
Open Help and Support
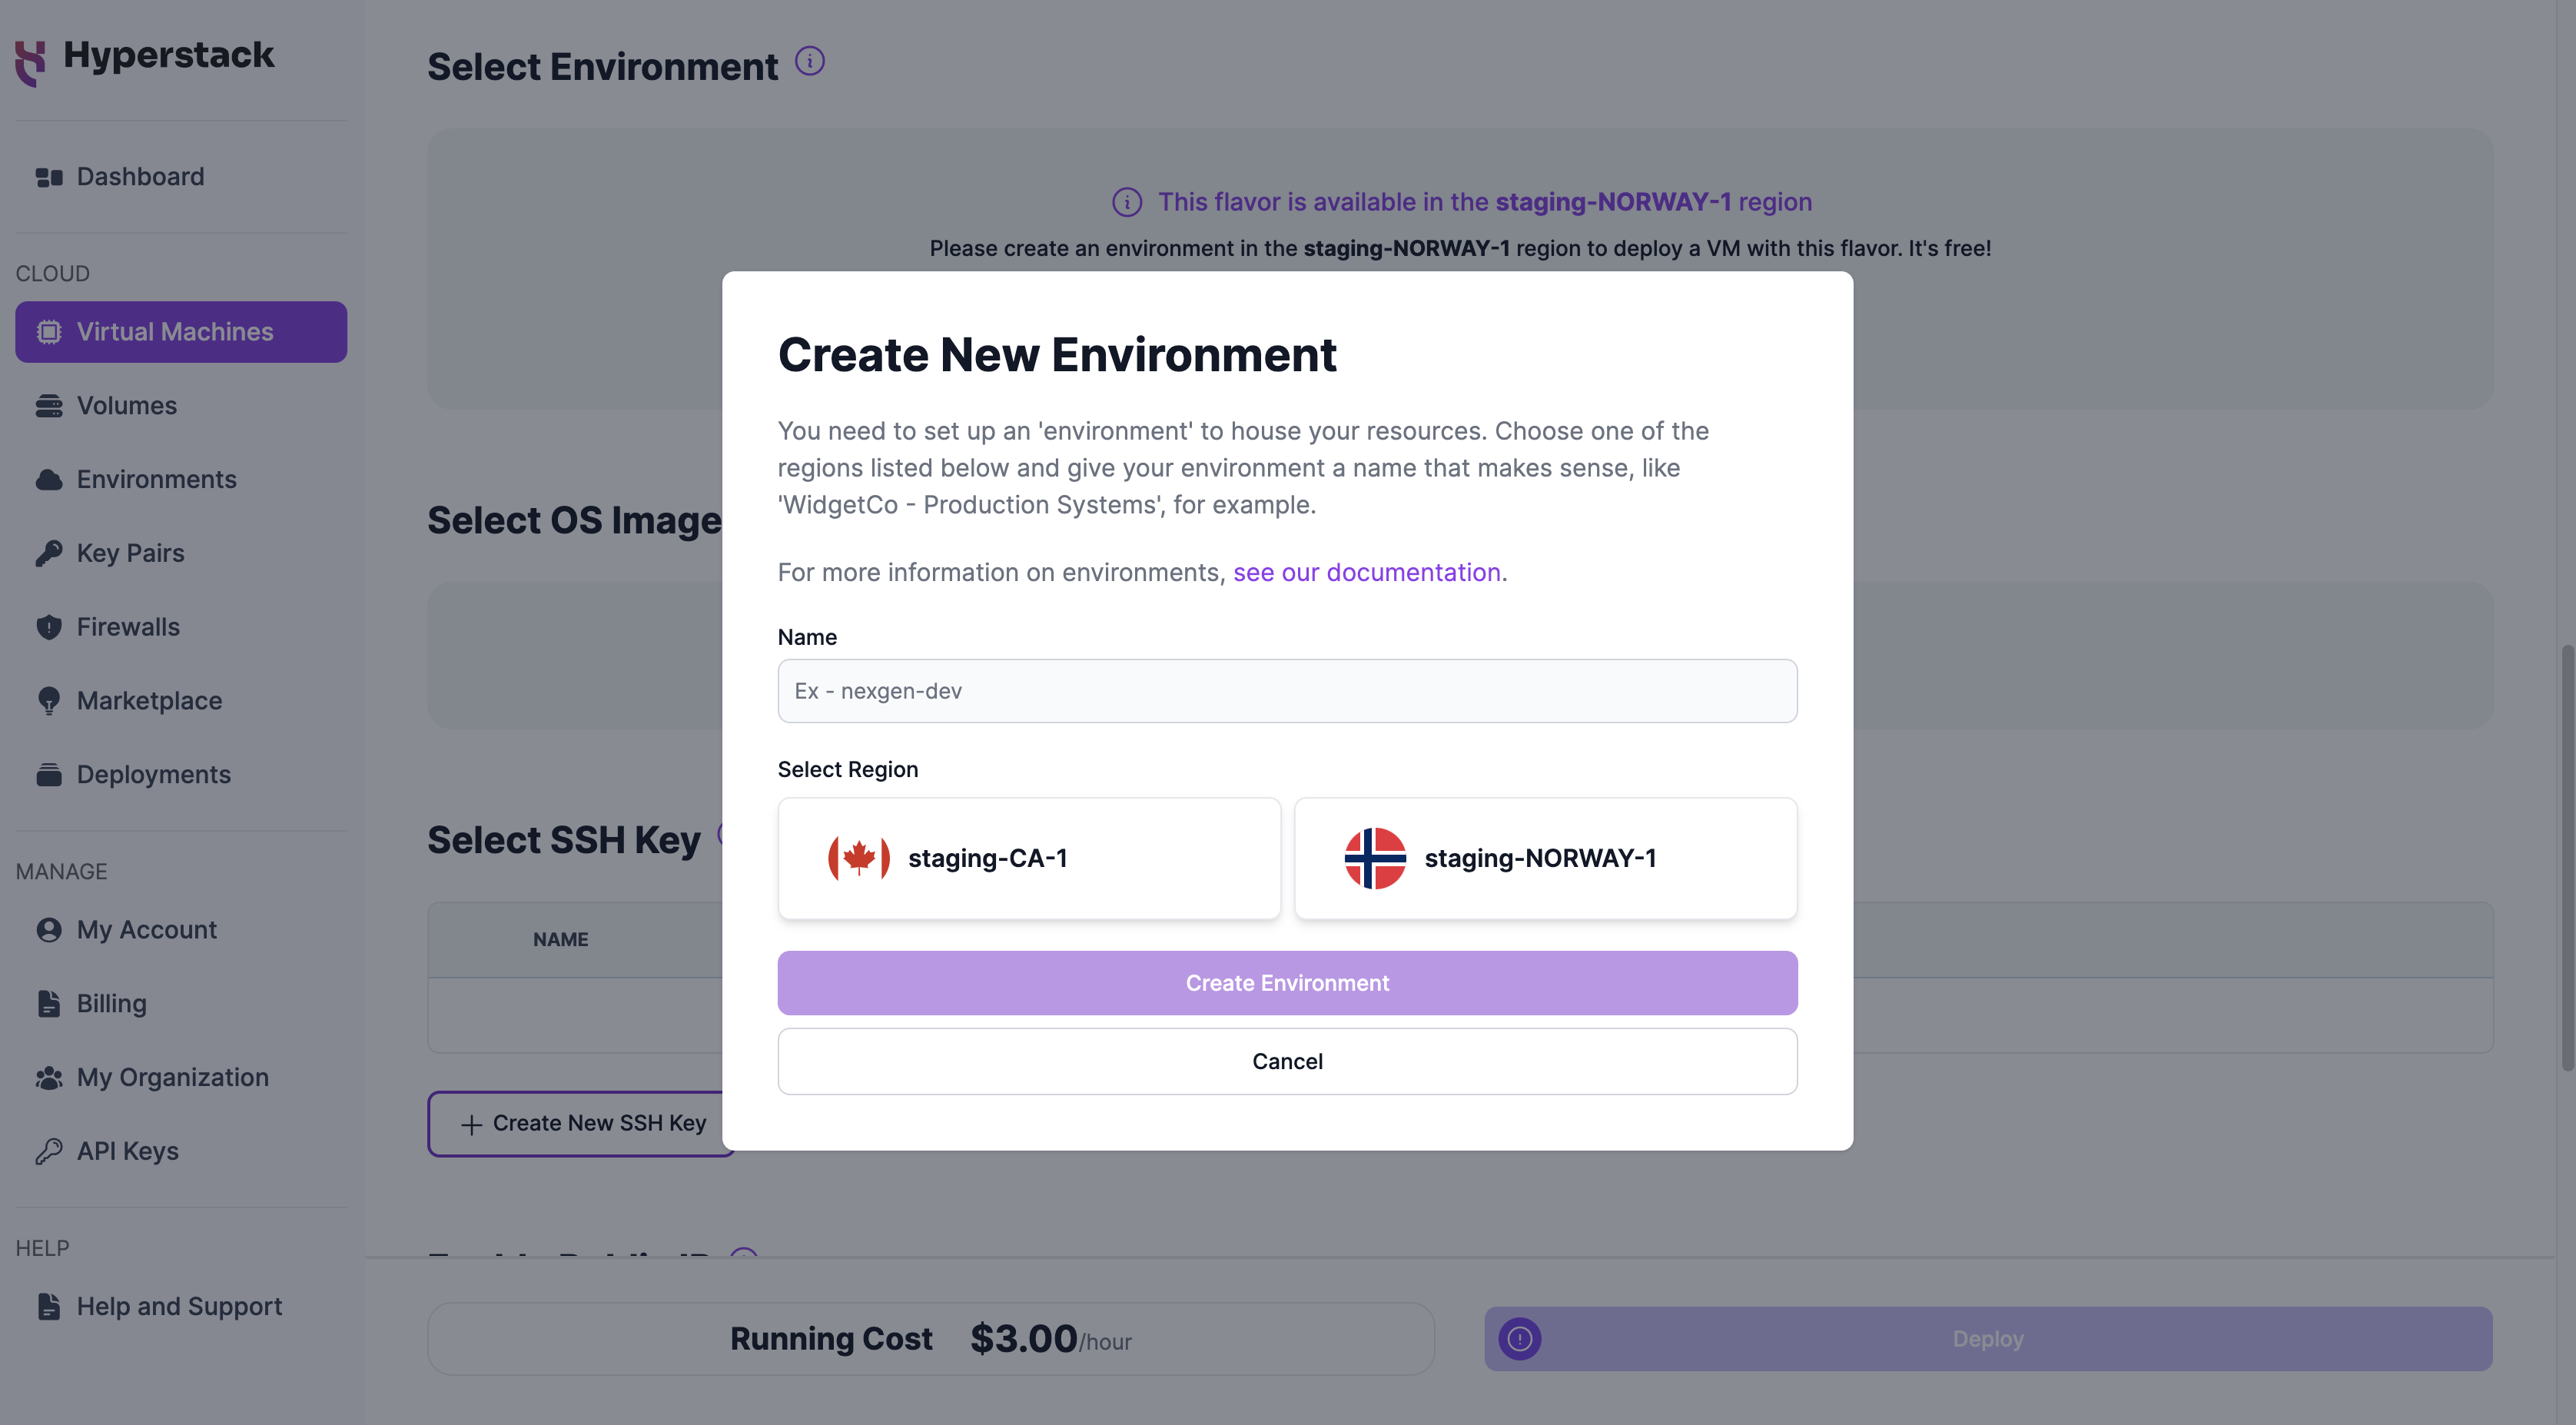point(181,1307)
